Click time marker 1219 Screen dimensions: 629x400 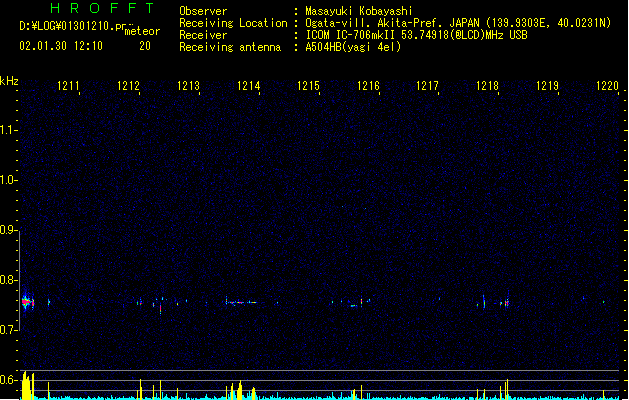pyautogui.click(x=548, y=86)
